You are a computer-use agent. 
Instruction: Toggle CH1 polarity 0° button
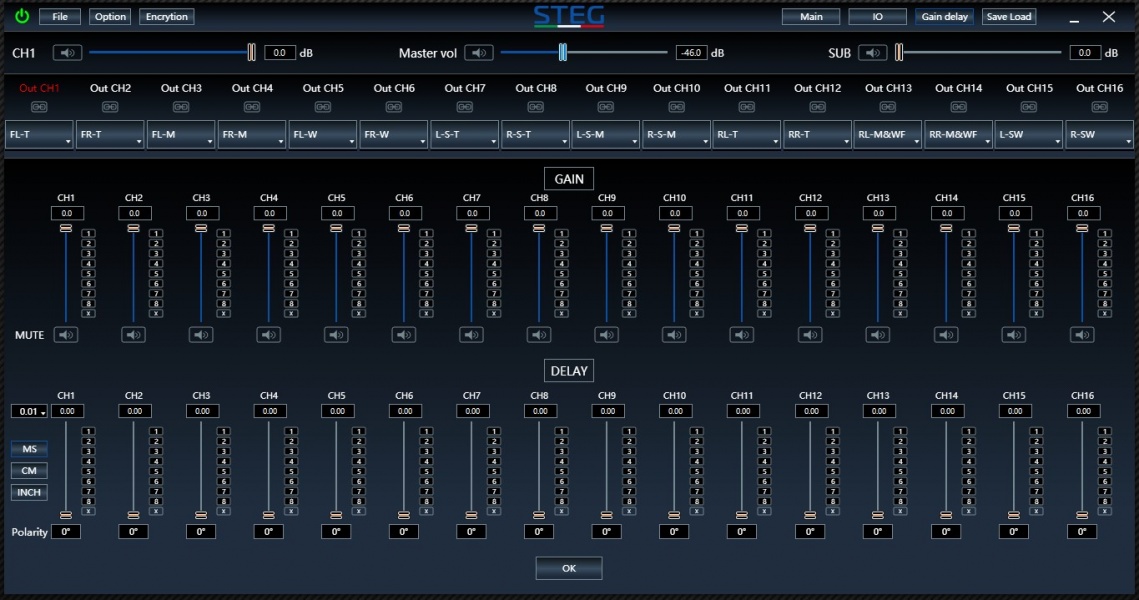pyautogui.click(x=66, y=532)
